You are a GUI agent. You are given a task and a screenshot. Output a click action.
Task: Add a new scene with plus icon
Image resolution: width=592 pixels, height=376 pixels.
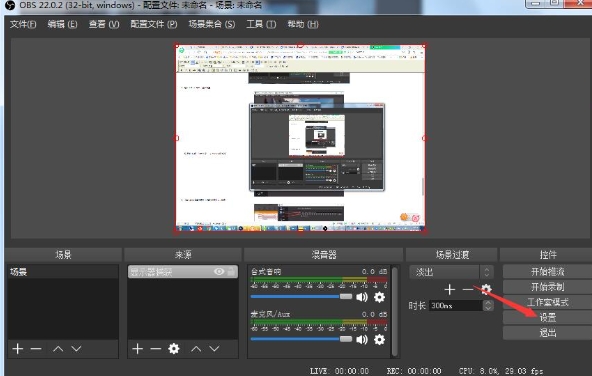click(18, 349)
